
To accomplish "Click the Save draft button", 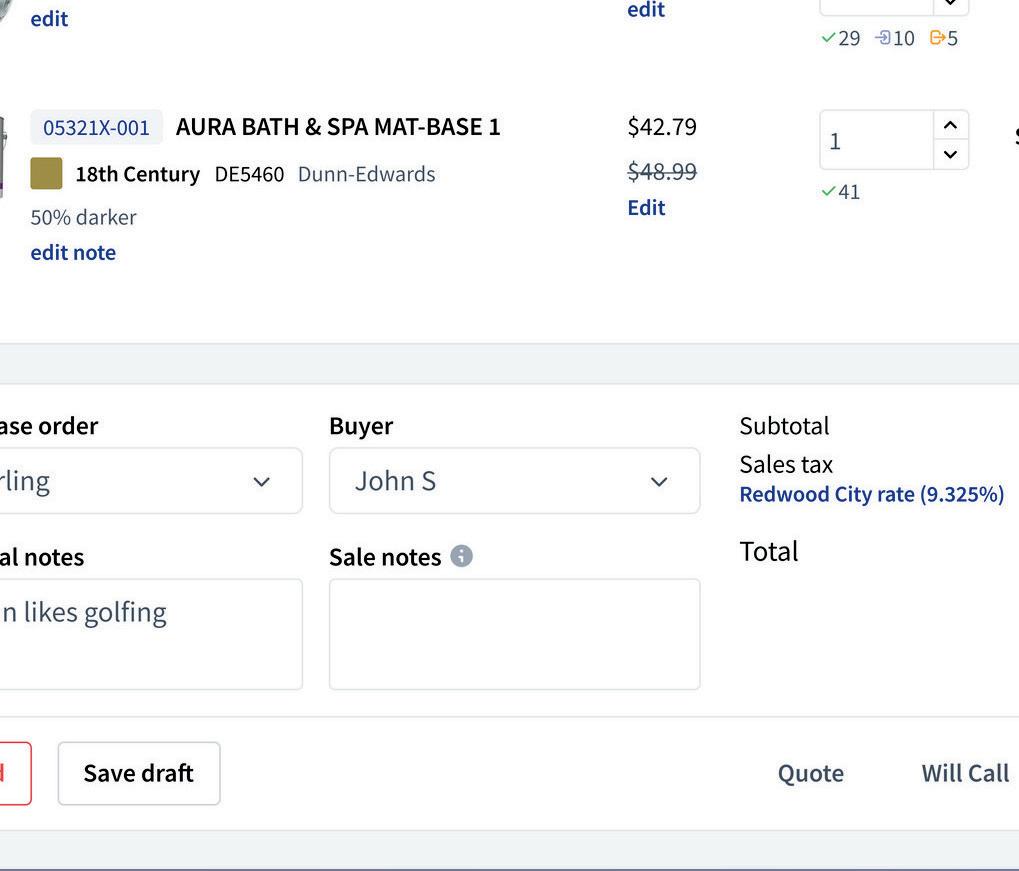I will click(139, 773).
